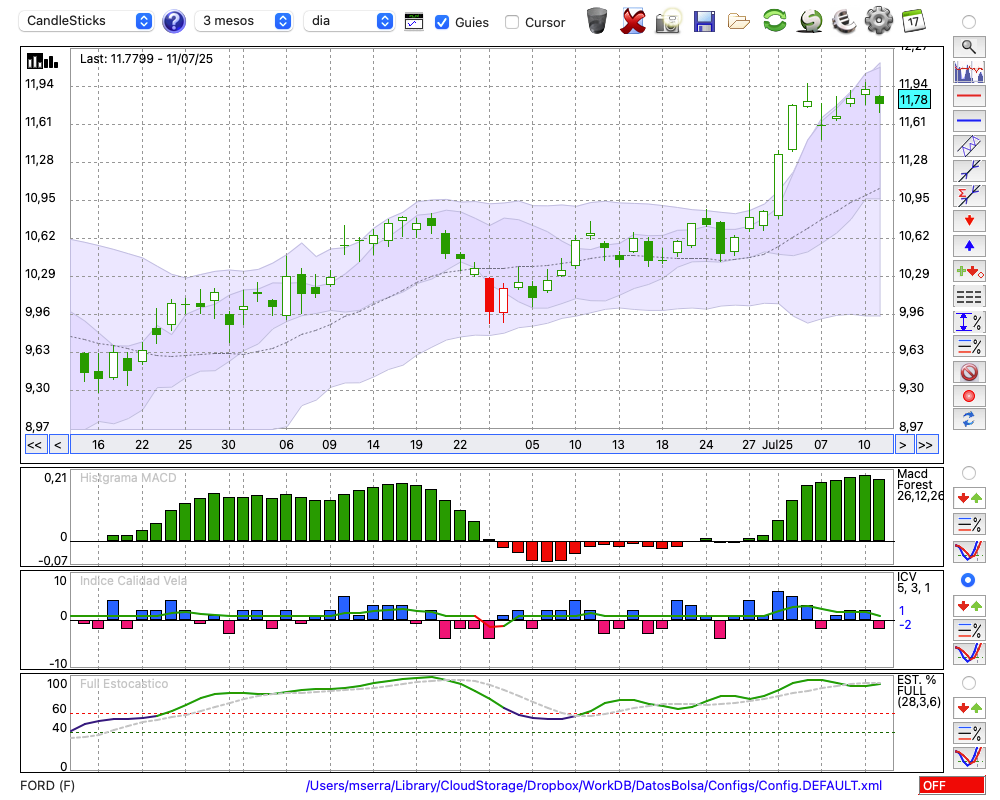Viewport: 1000px width, 800px height.
Task: Toggle the red OFF switch
Action: click(952, 785)
